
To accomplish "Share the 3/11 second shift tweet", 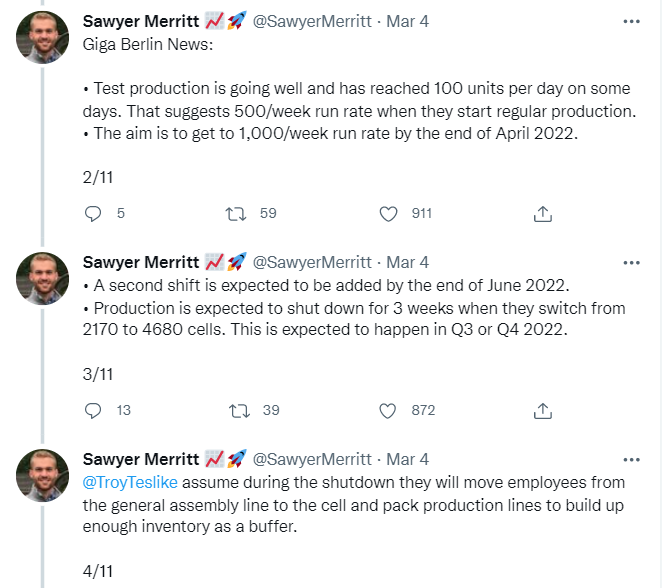I will tap(542, 410).
